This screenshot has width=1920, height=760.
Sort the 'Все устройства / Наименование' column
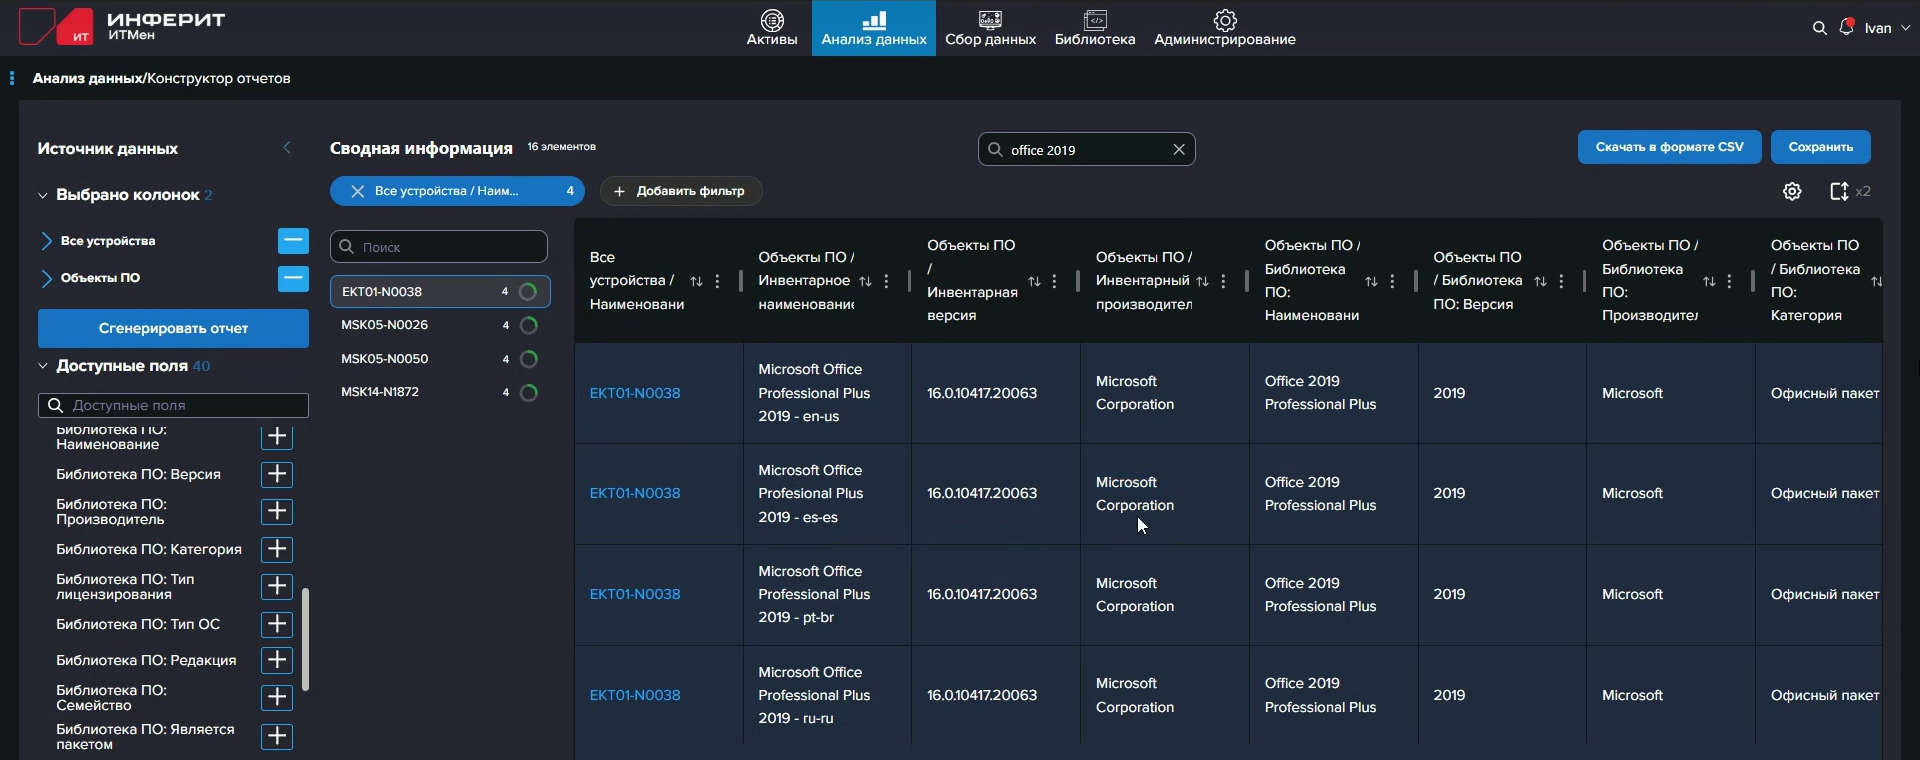(696, 282)
